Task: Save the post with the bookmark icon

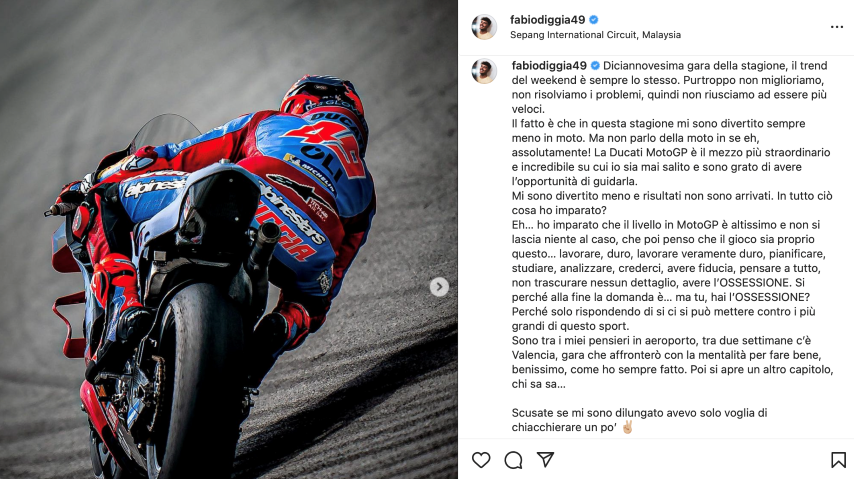Action: pos(838,460)
